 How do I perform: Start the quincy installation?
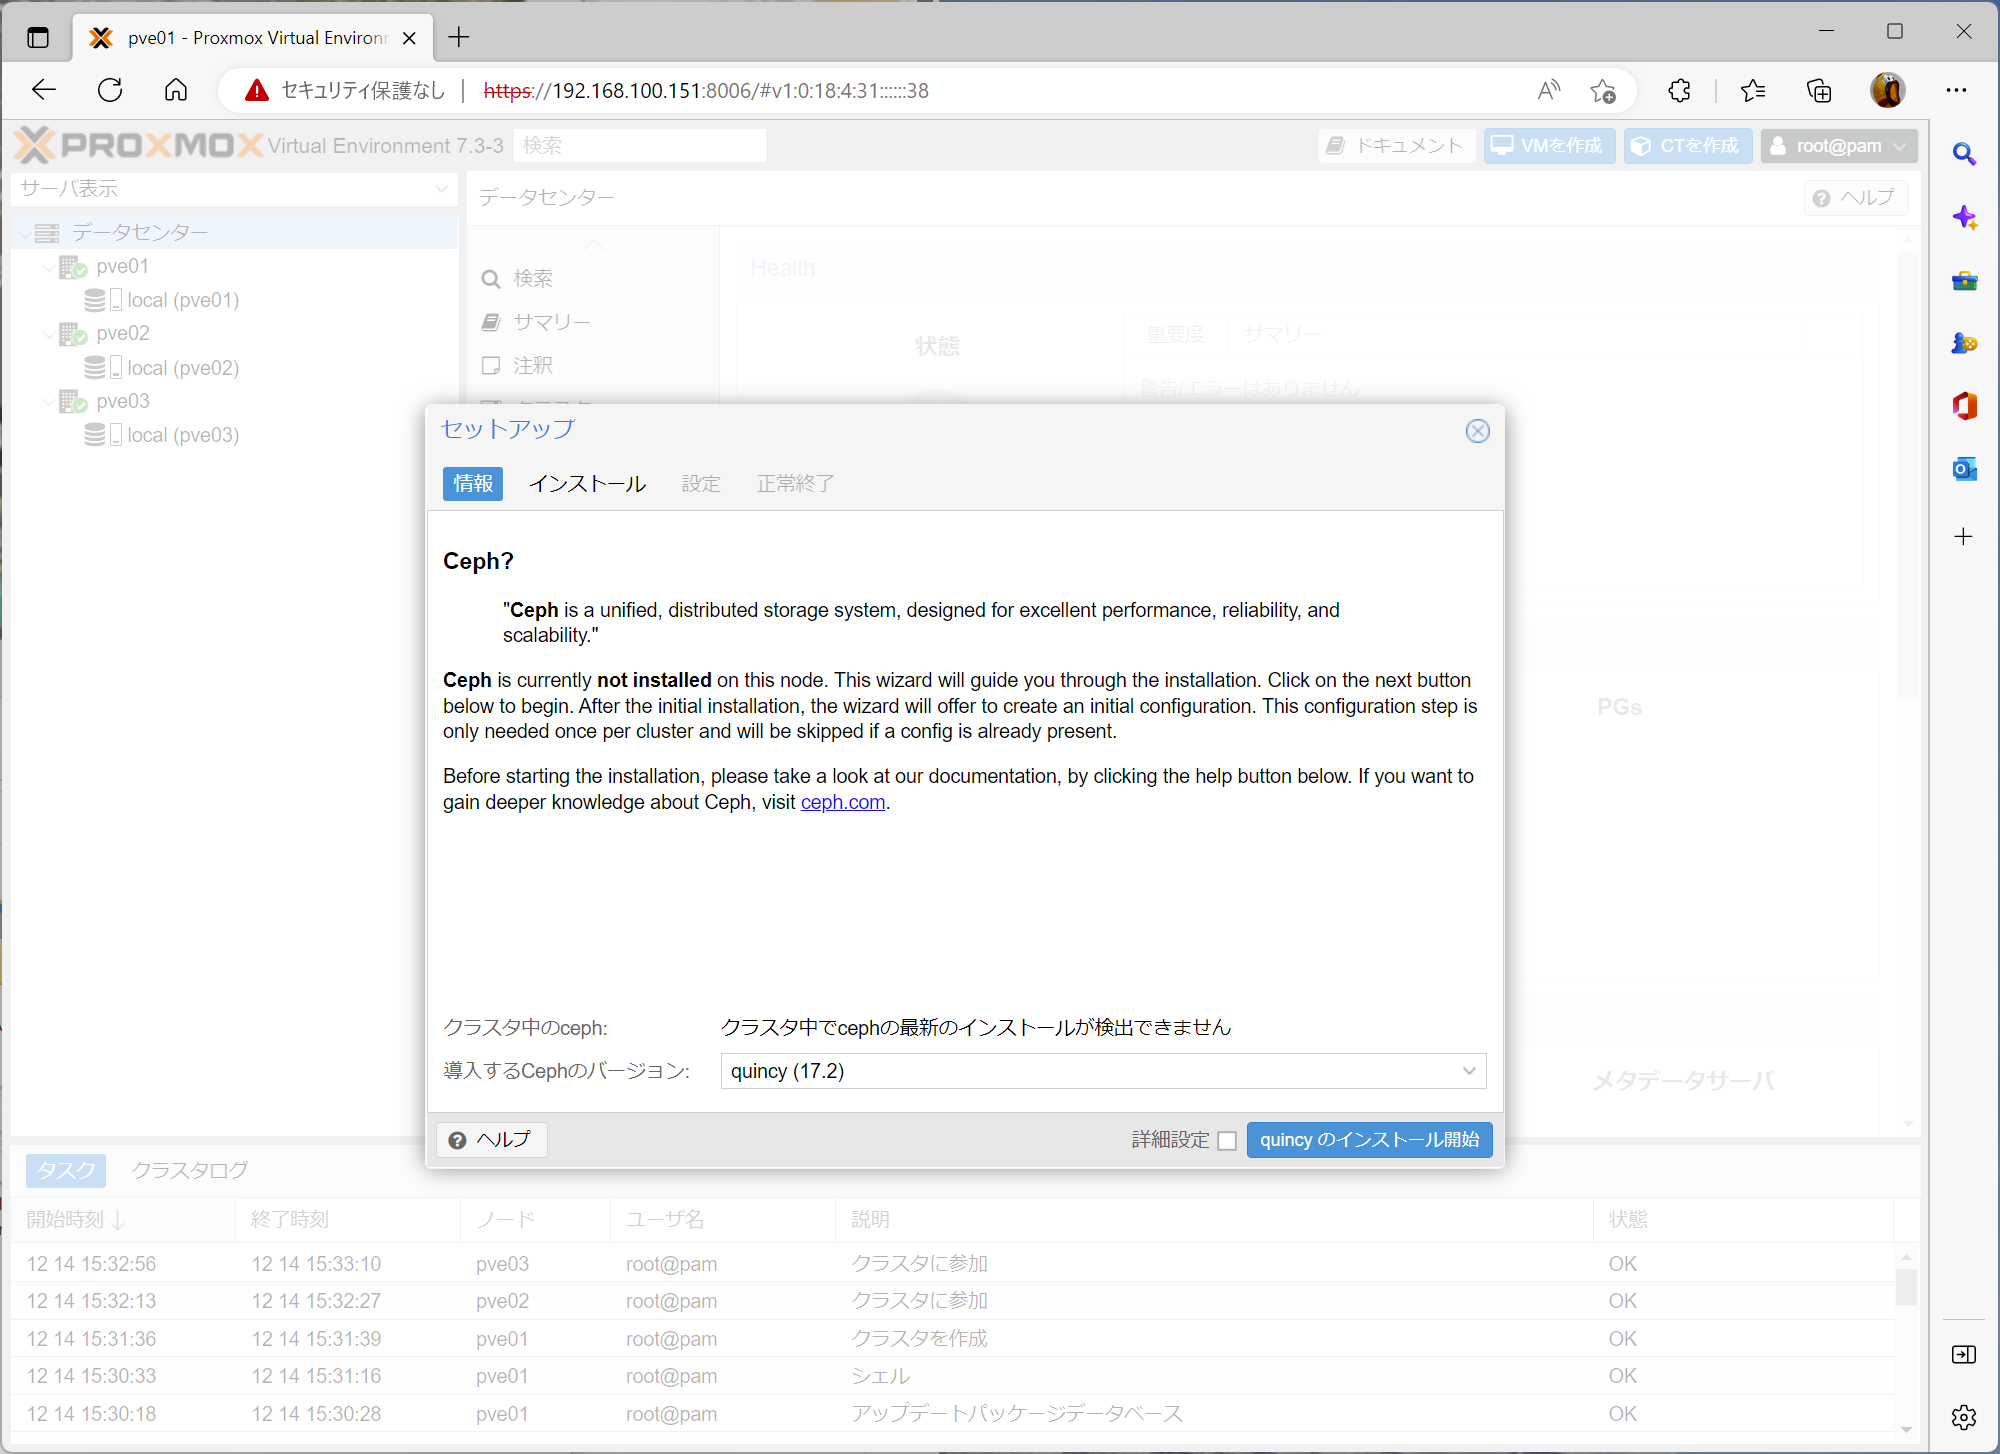coord(1369,1140)
